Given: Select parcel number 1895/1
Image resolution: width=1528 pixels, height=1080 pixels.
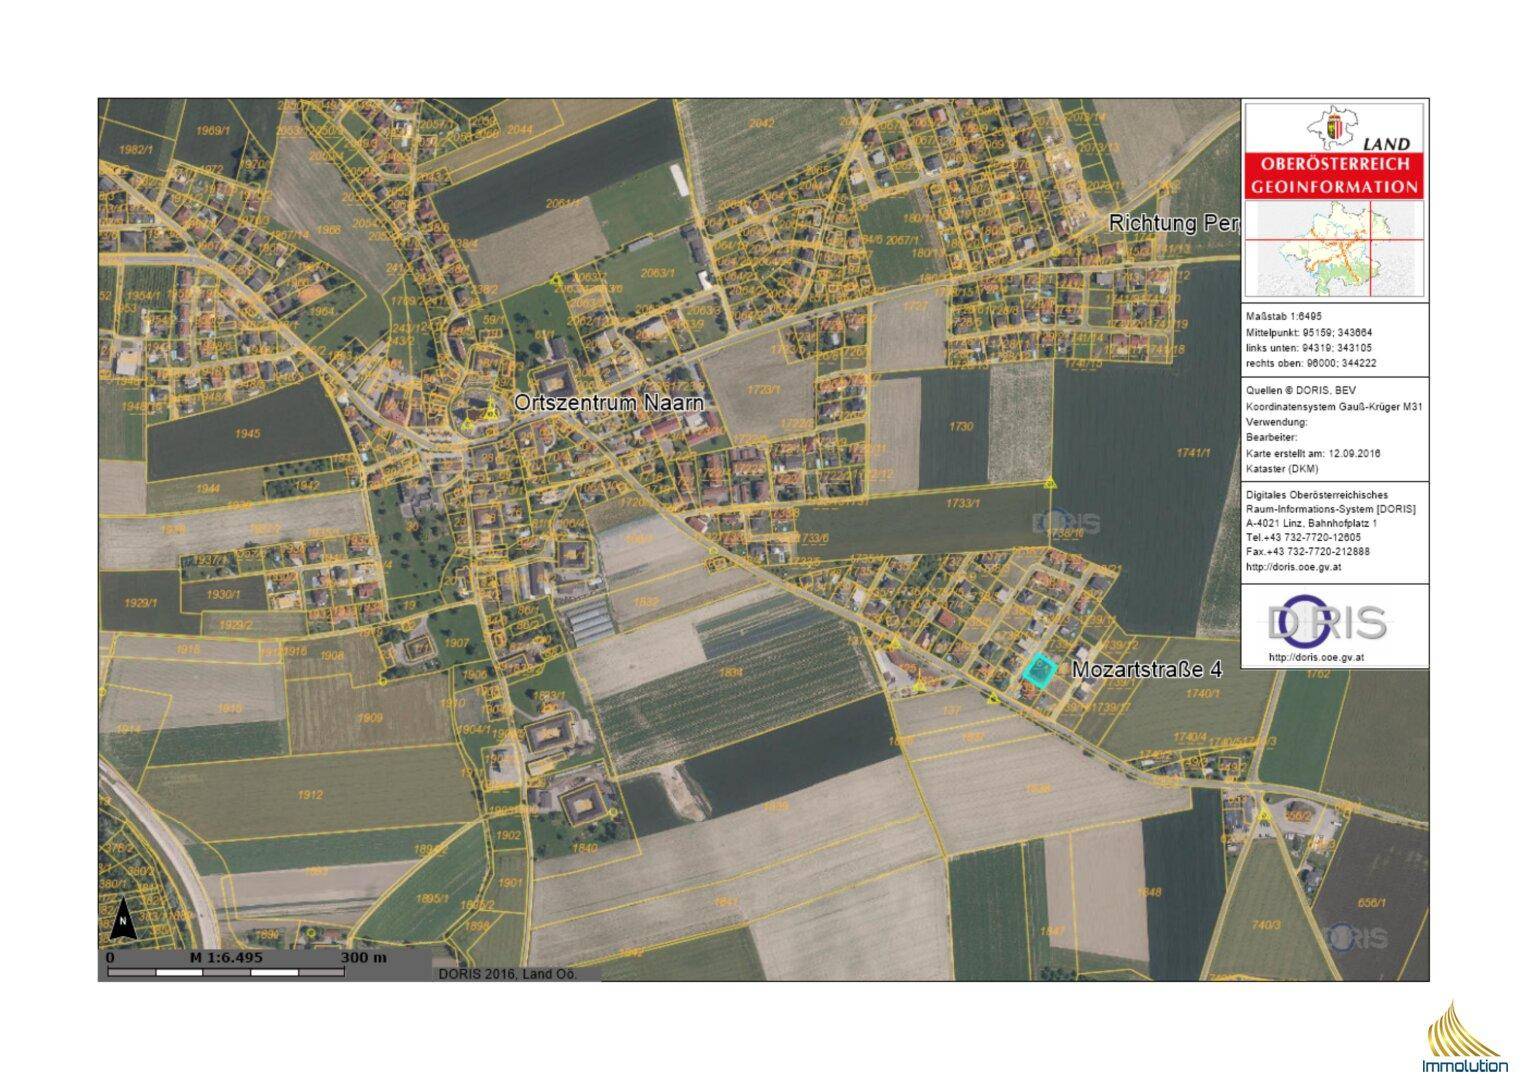Looking at the screenshot, I should click(x=432, y=899).
